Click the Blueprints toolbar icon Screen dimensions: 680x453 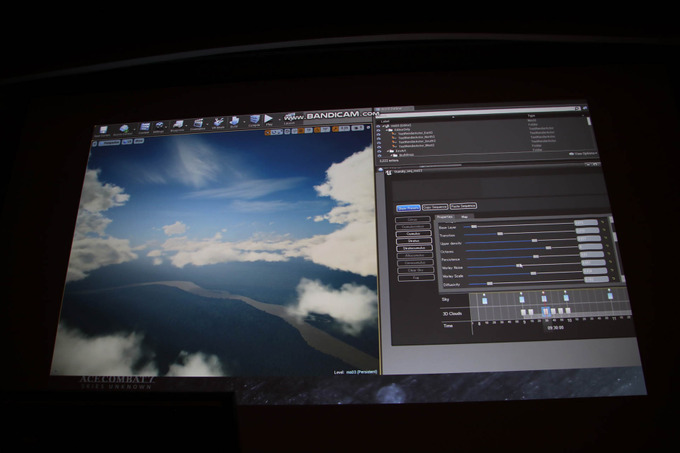point(178,124)
